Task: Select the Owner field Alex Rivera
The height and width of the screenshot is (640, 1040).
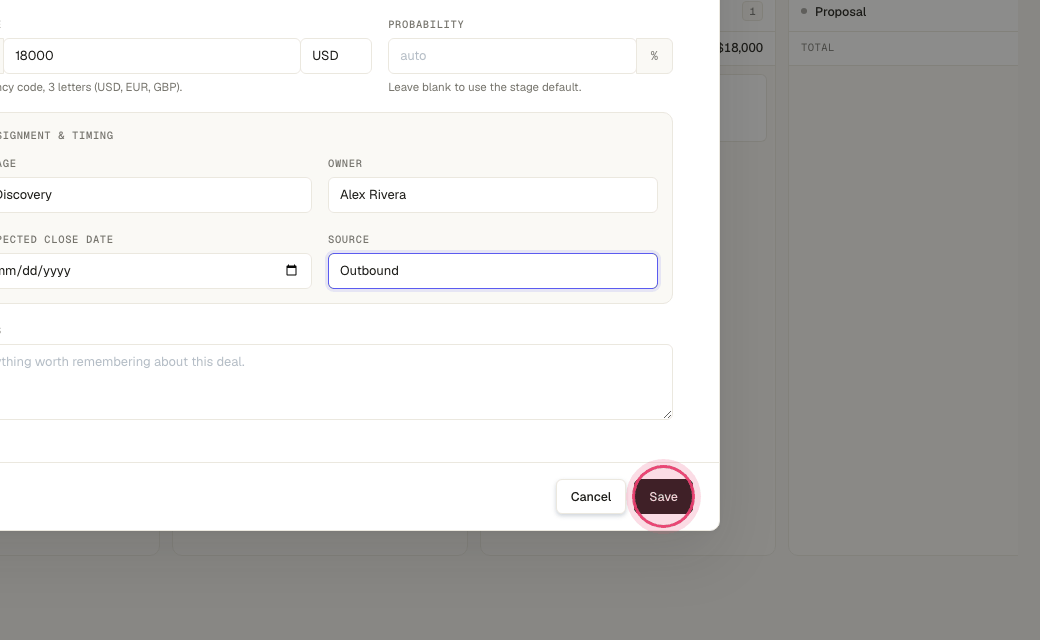Action: point(493,195)
